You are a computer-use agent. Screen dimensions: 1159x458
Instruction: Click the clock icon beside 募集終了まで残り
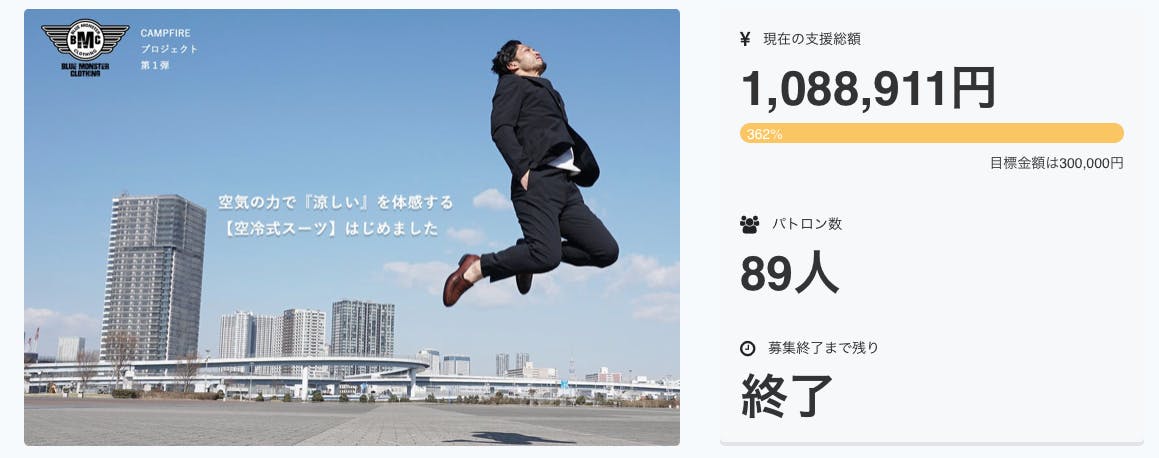(x=747, y=348)
